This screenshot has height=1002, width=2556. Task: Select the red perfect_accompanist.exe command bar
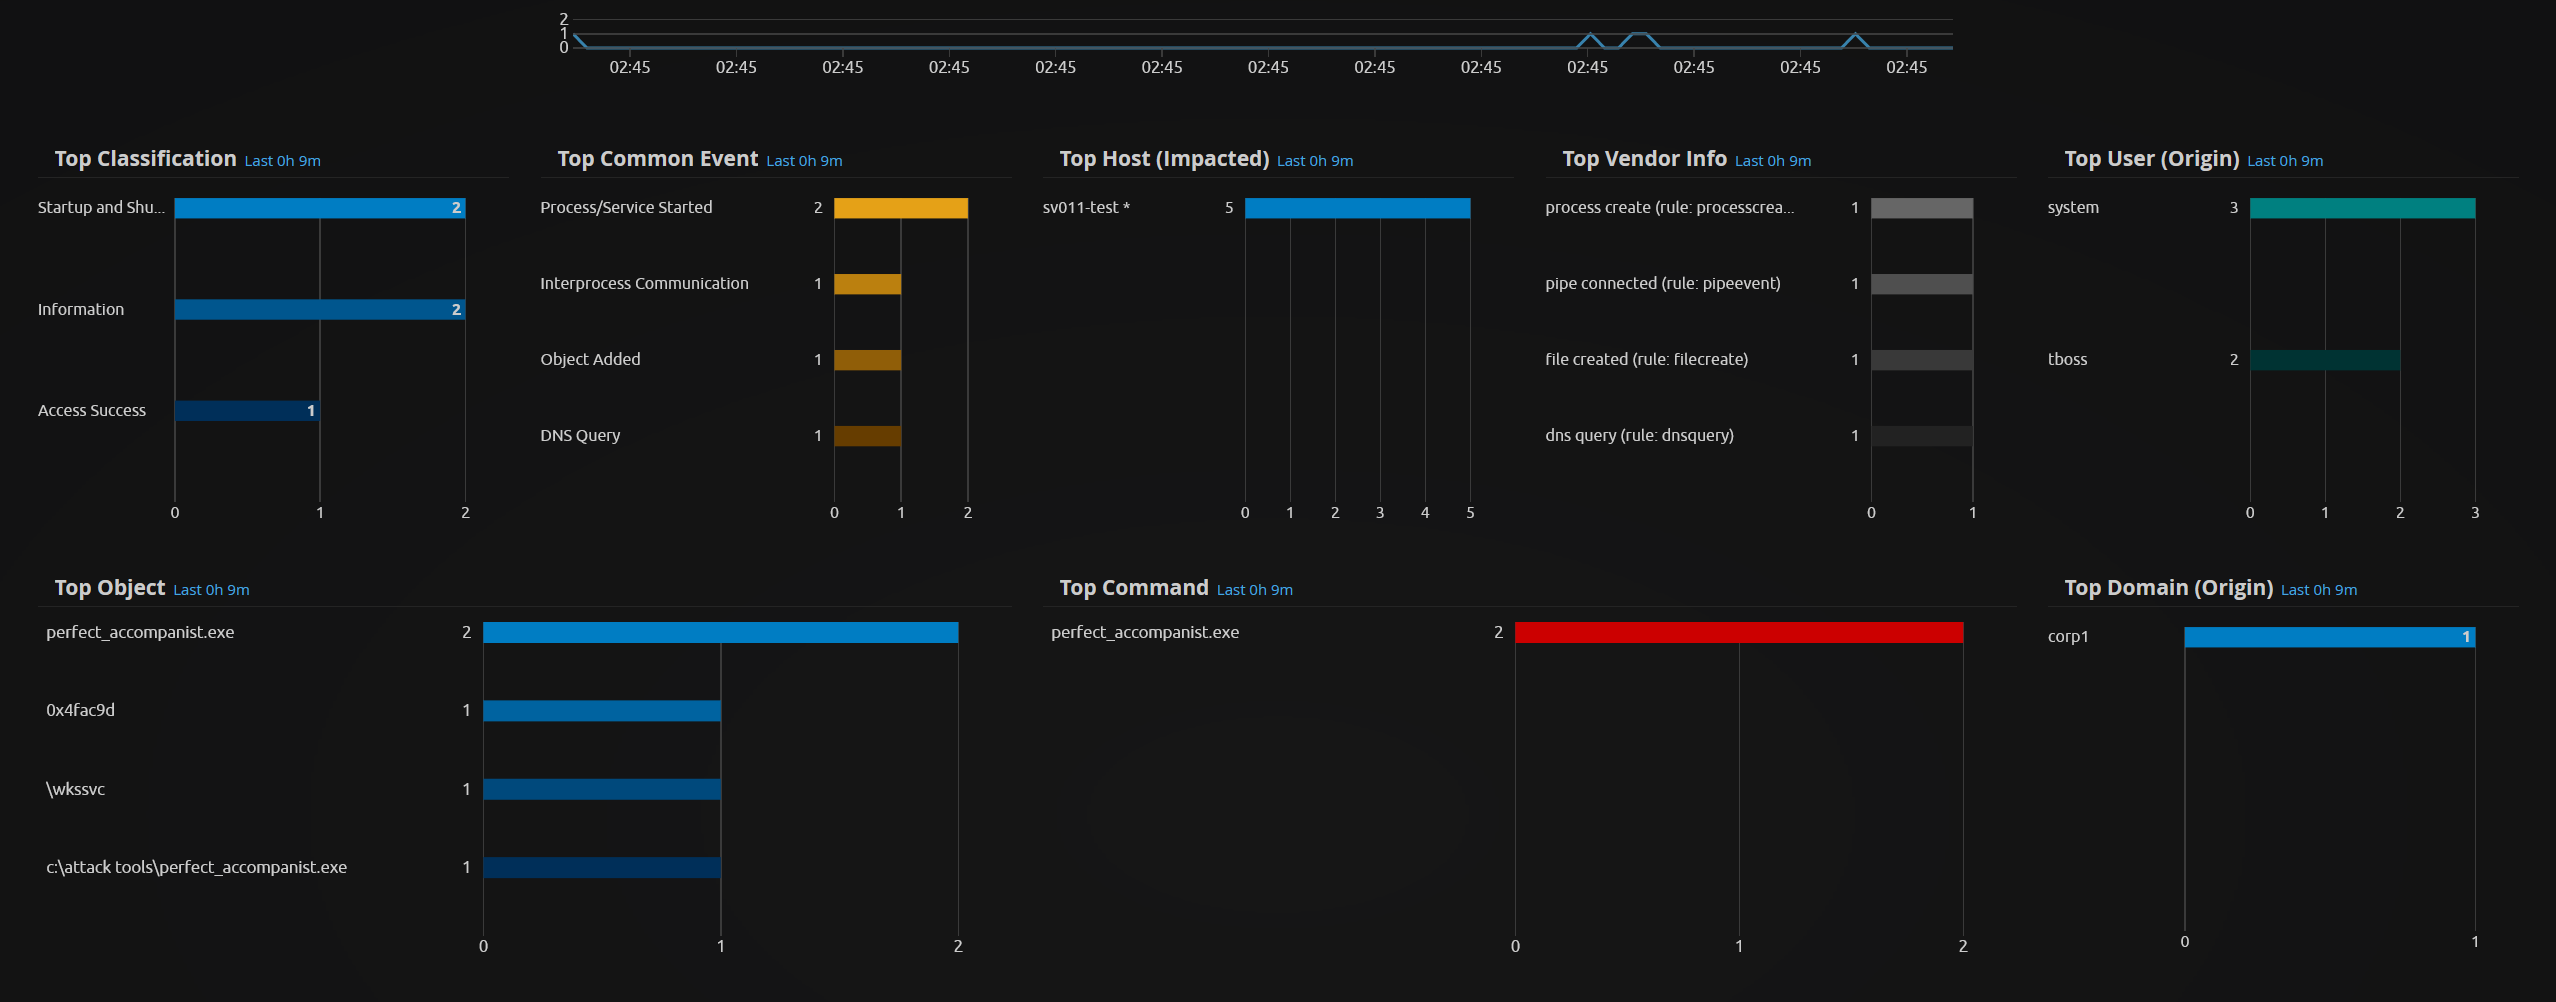[1738, 633]
